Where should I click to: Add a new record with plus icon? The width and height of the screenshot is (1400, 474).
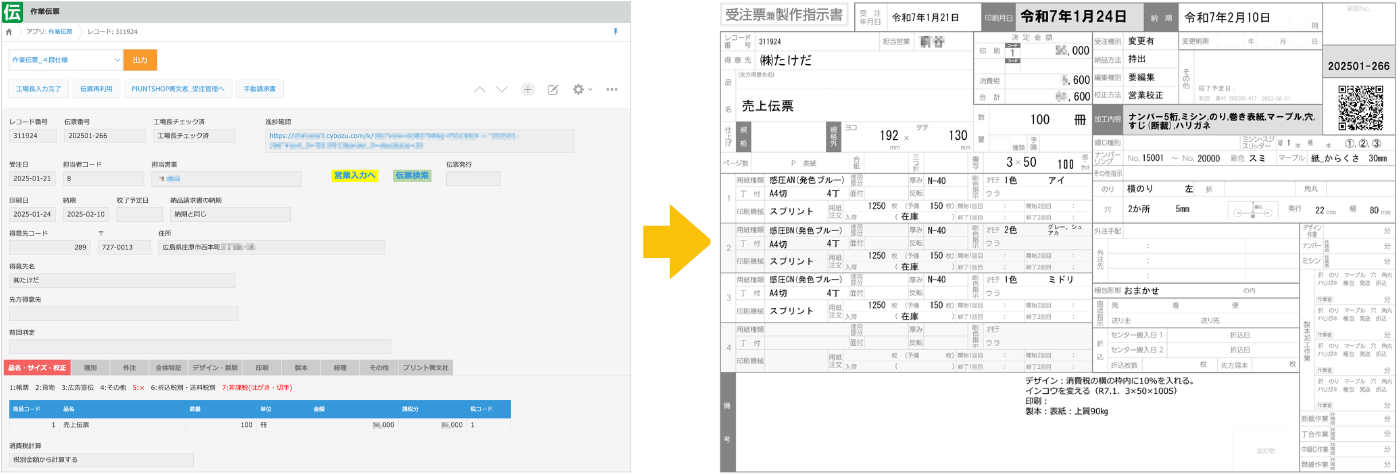tap(528, 89)
